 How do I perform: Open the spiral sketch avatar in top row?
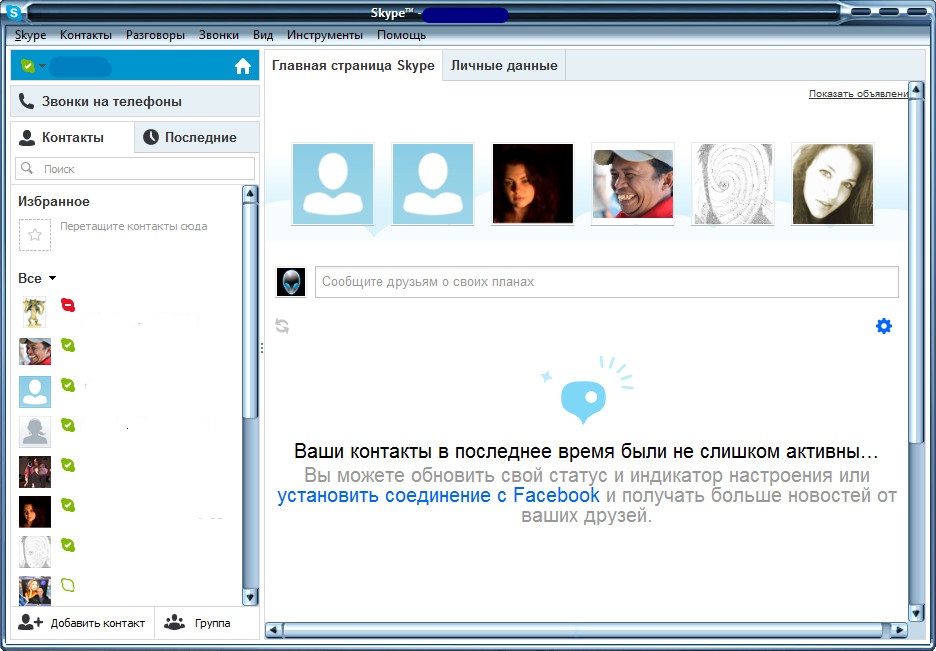tap(732, 184)
